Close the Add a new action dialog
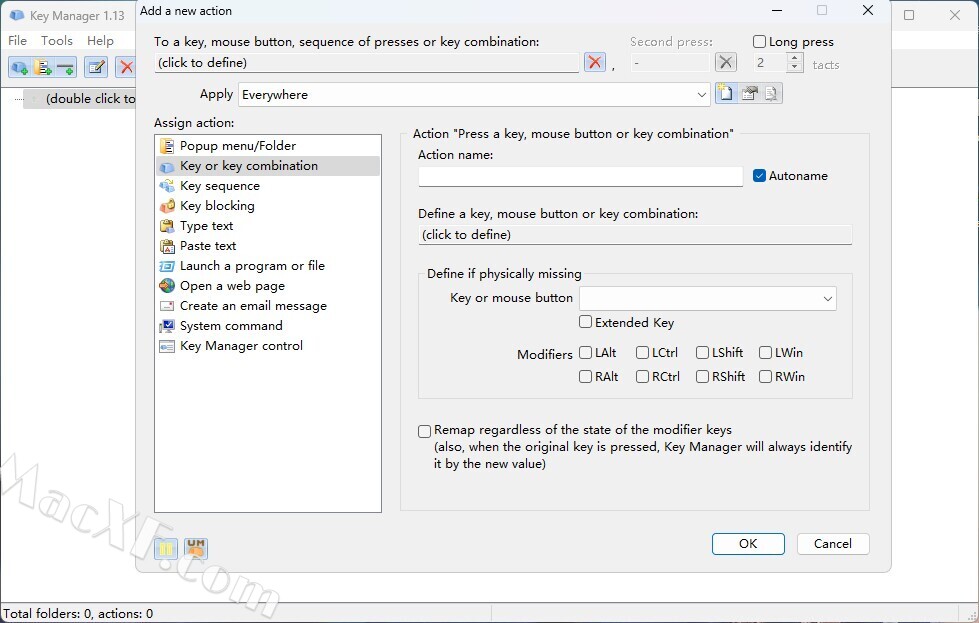The width and height of the screenshot is (979, 623). 867,11
